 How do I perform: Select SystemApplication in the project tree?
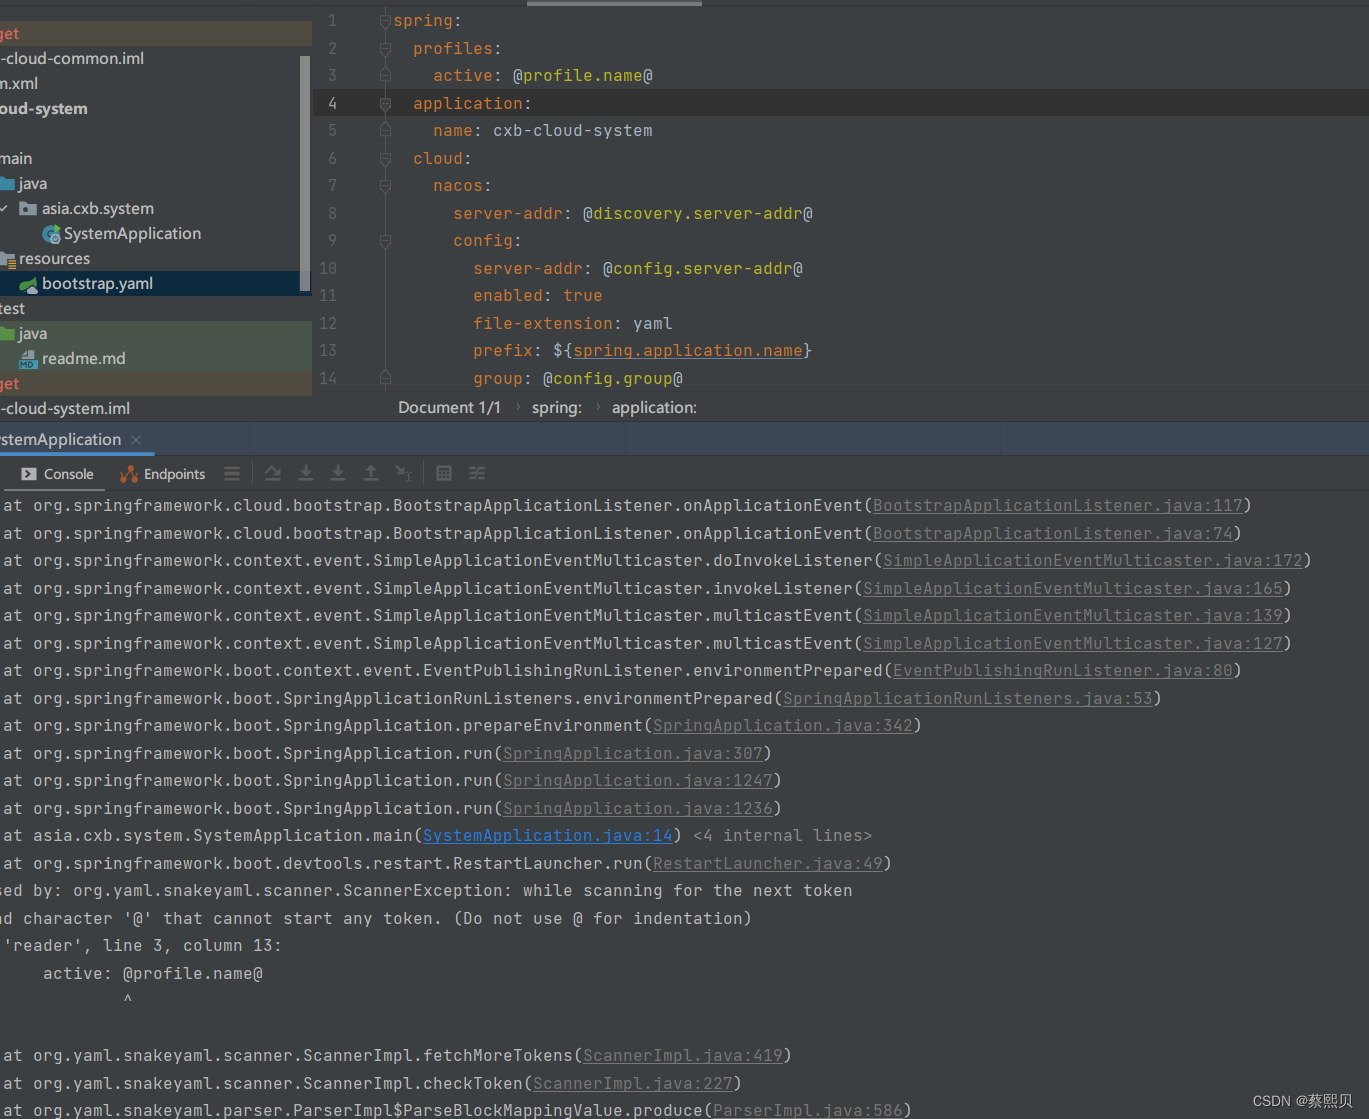(x=155, y=234)
